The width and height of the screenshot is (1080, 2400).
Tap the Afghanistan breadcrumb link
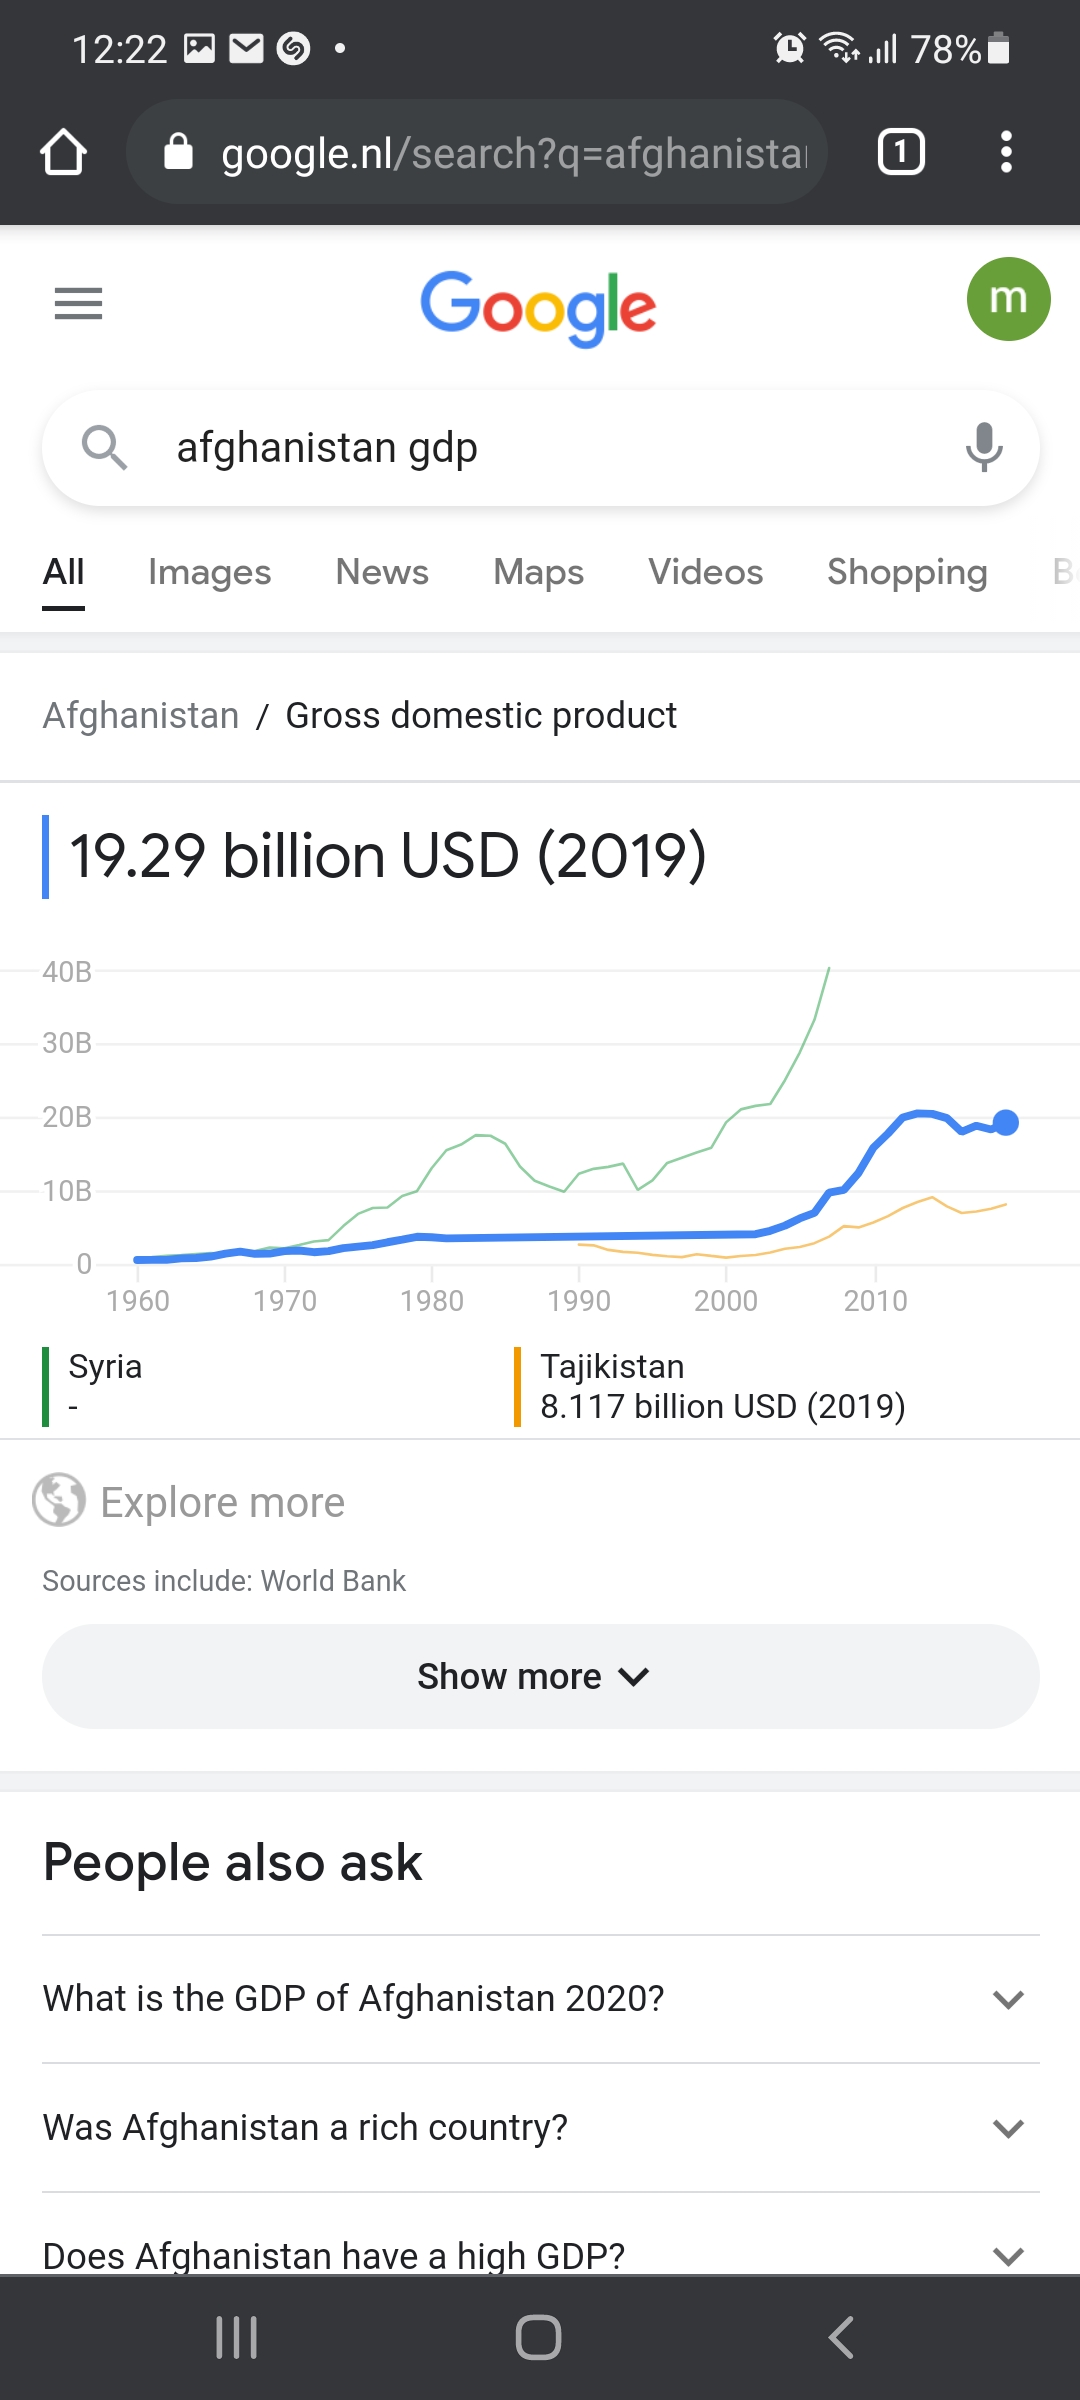click(x=141, y=716)
